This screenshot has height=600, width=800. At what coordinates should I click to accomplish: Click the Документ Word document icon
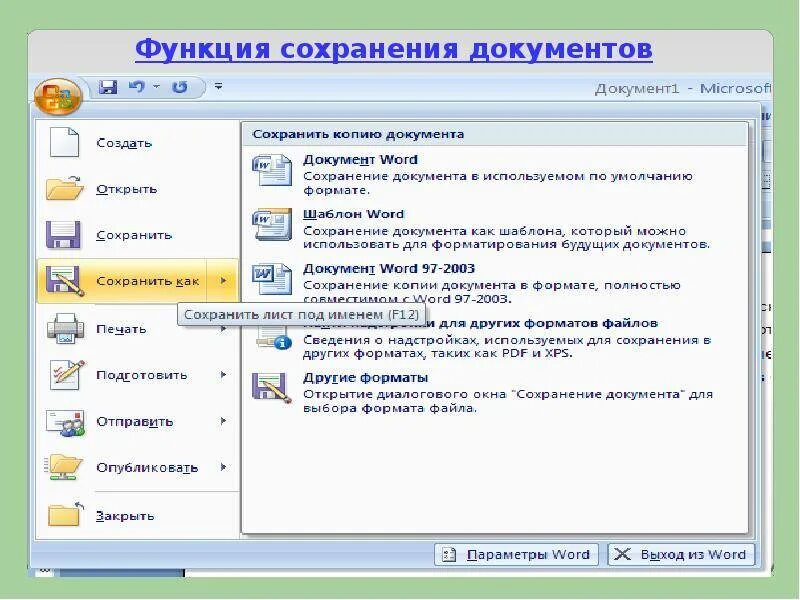[x=272, y=171]
